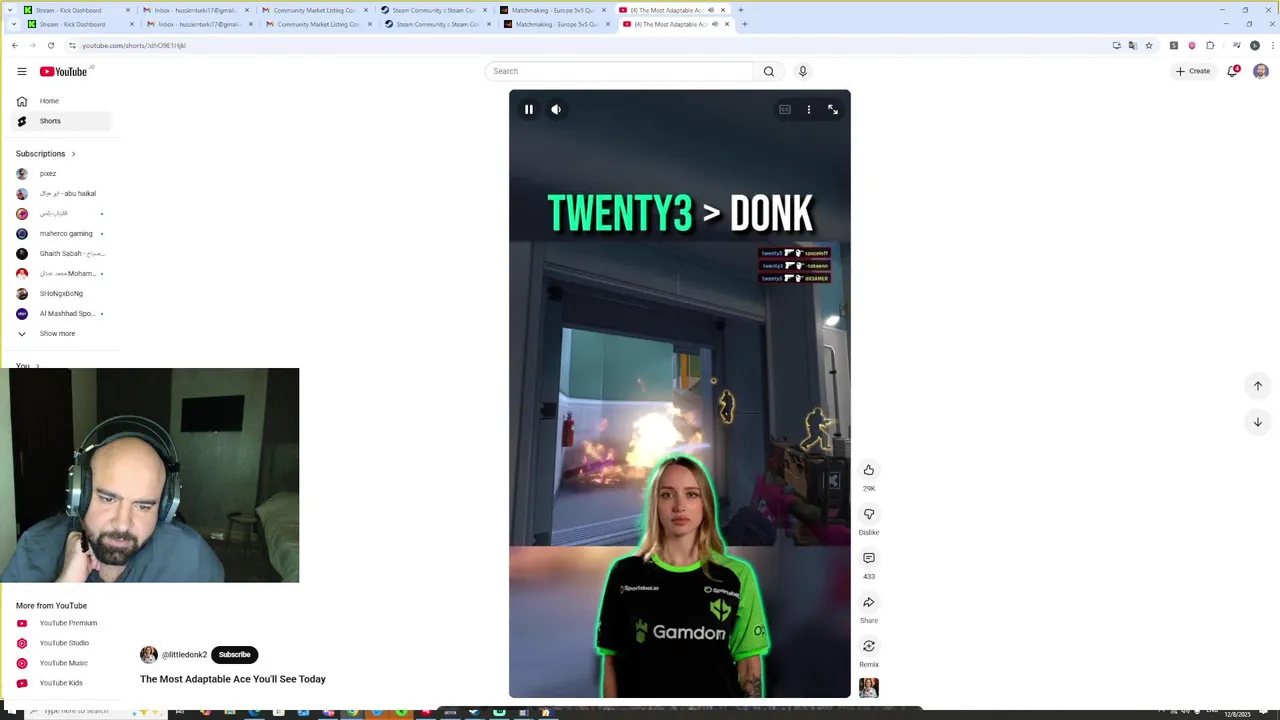Screen dimensions: 1280x720
Task: Go forward in browser history
Action: pos(32,45)
